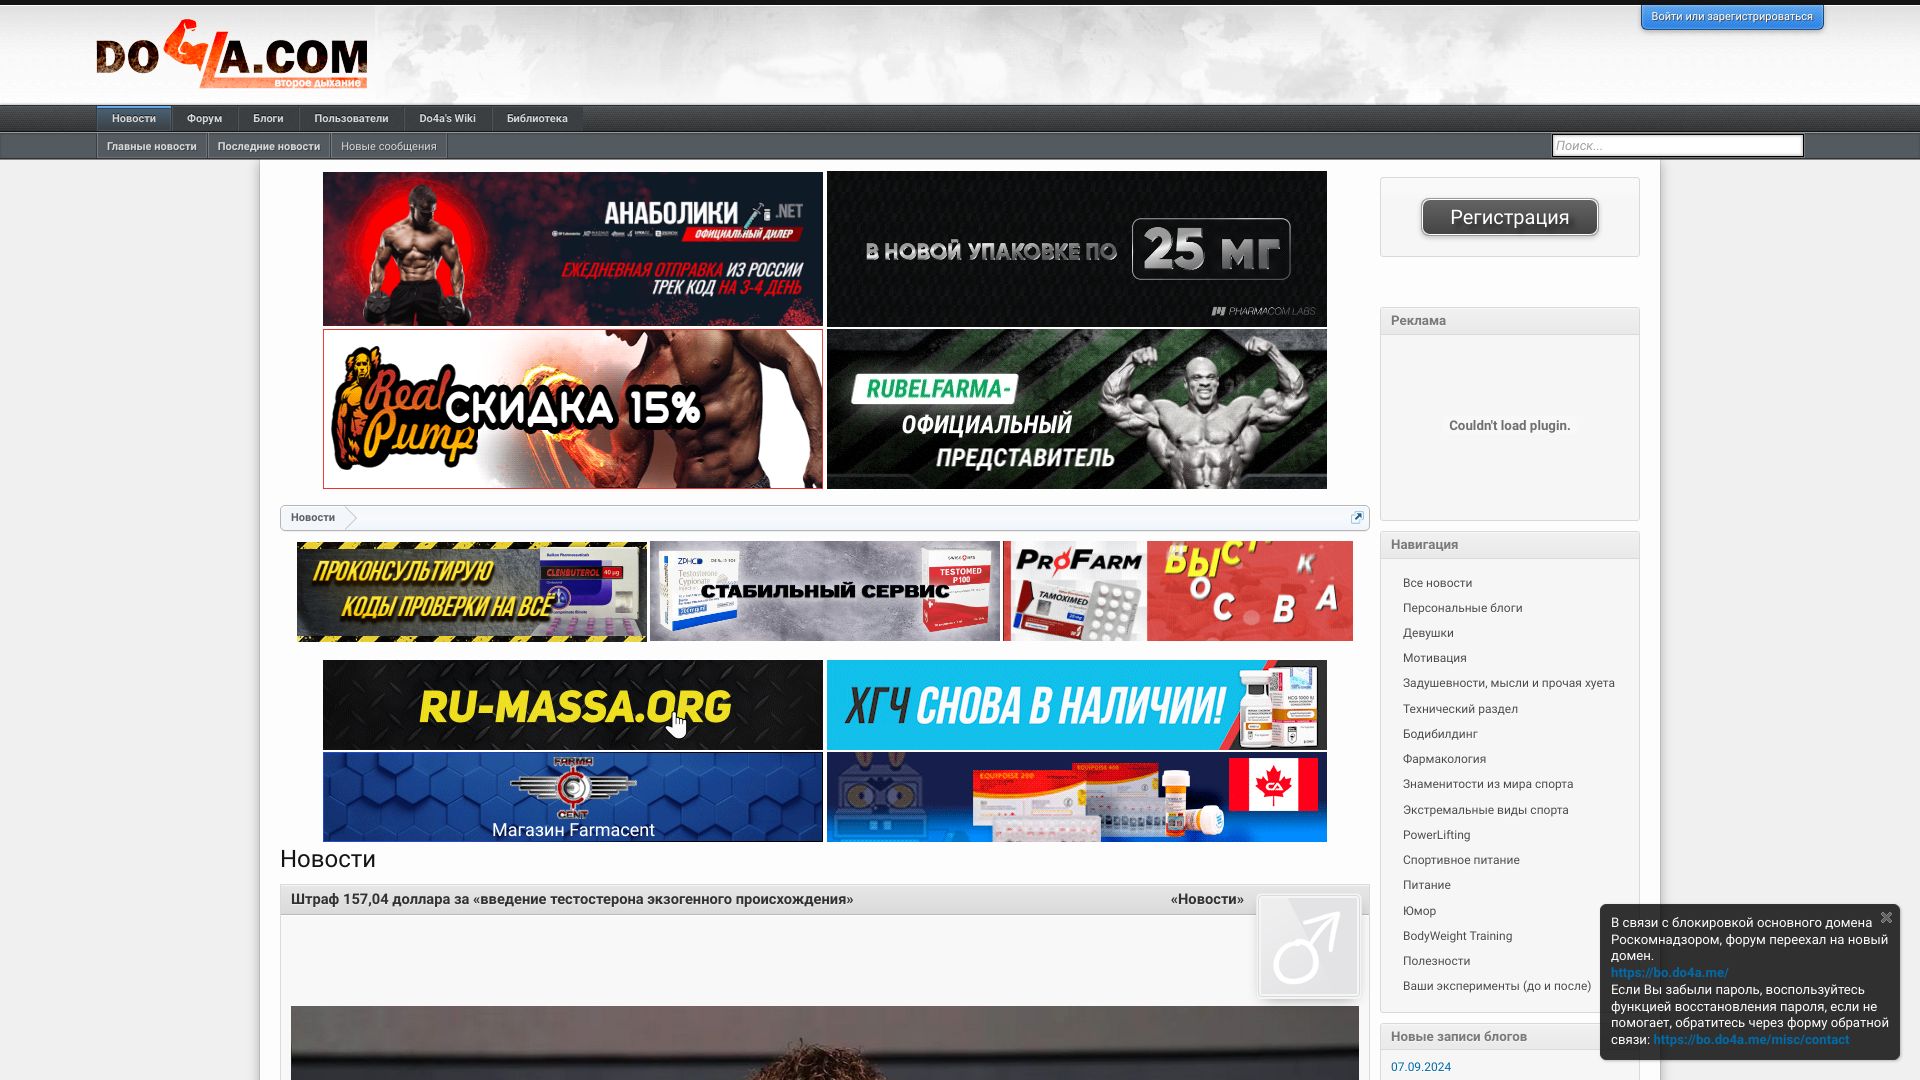The image size is (1920, 1080).
Task: Open the RU-MASSA.ORG banner
Action: click(573, 705)
